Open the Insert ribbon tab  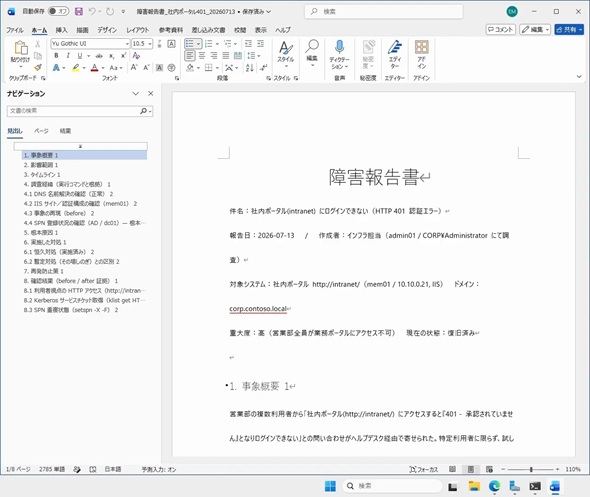coord(61,30)
